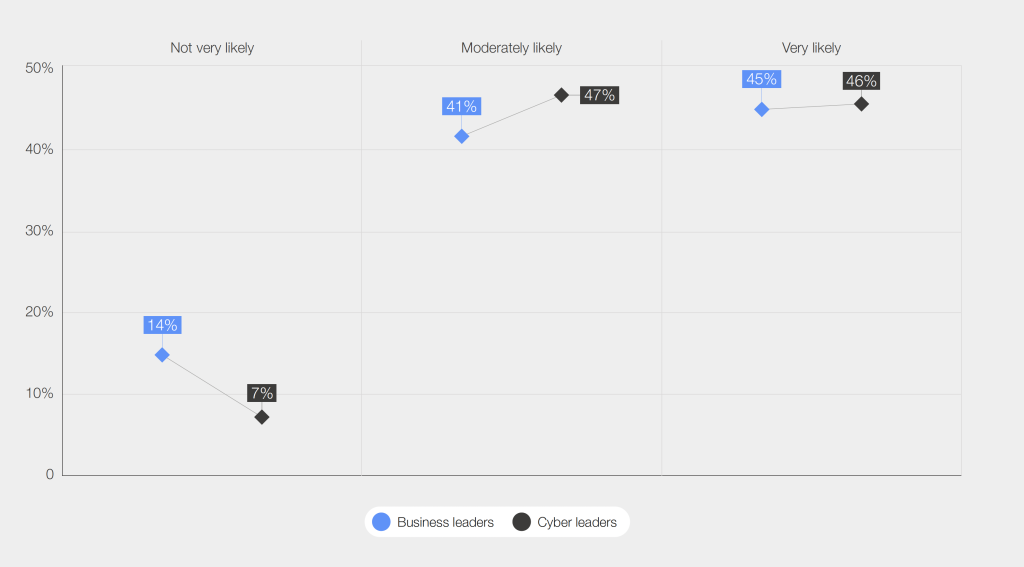1024x567 pixels.
Task: Click the Not very likely column header
Action: click(x=212, y=48)
